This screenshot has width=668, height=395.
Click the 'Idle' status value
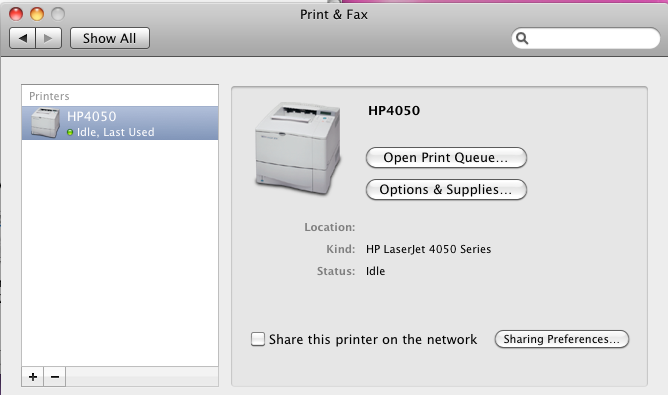[375, 271]
